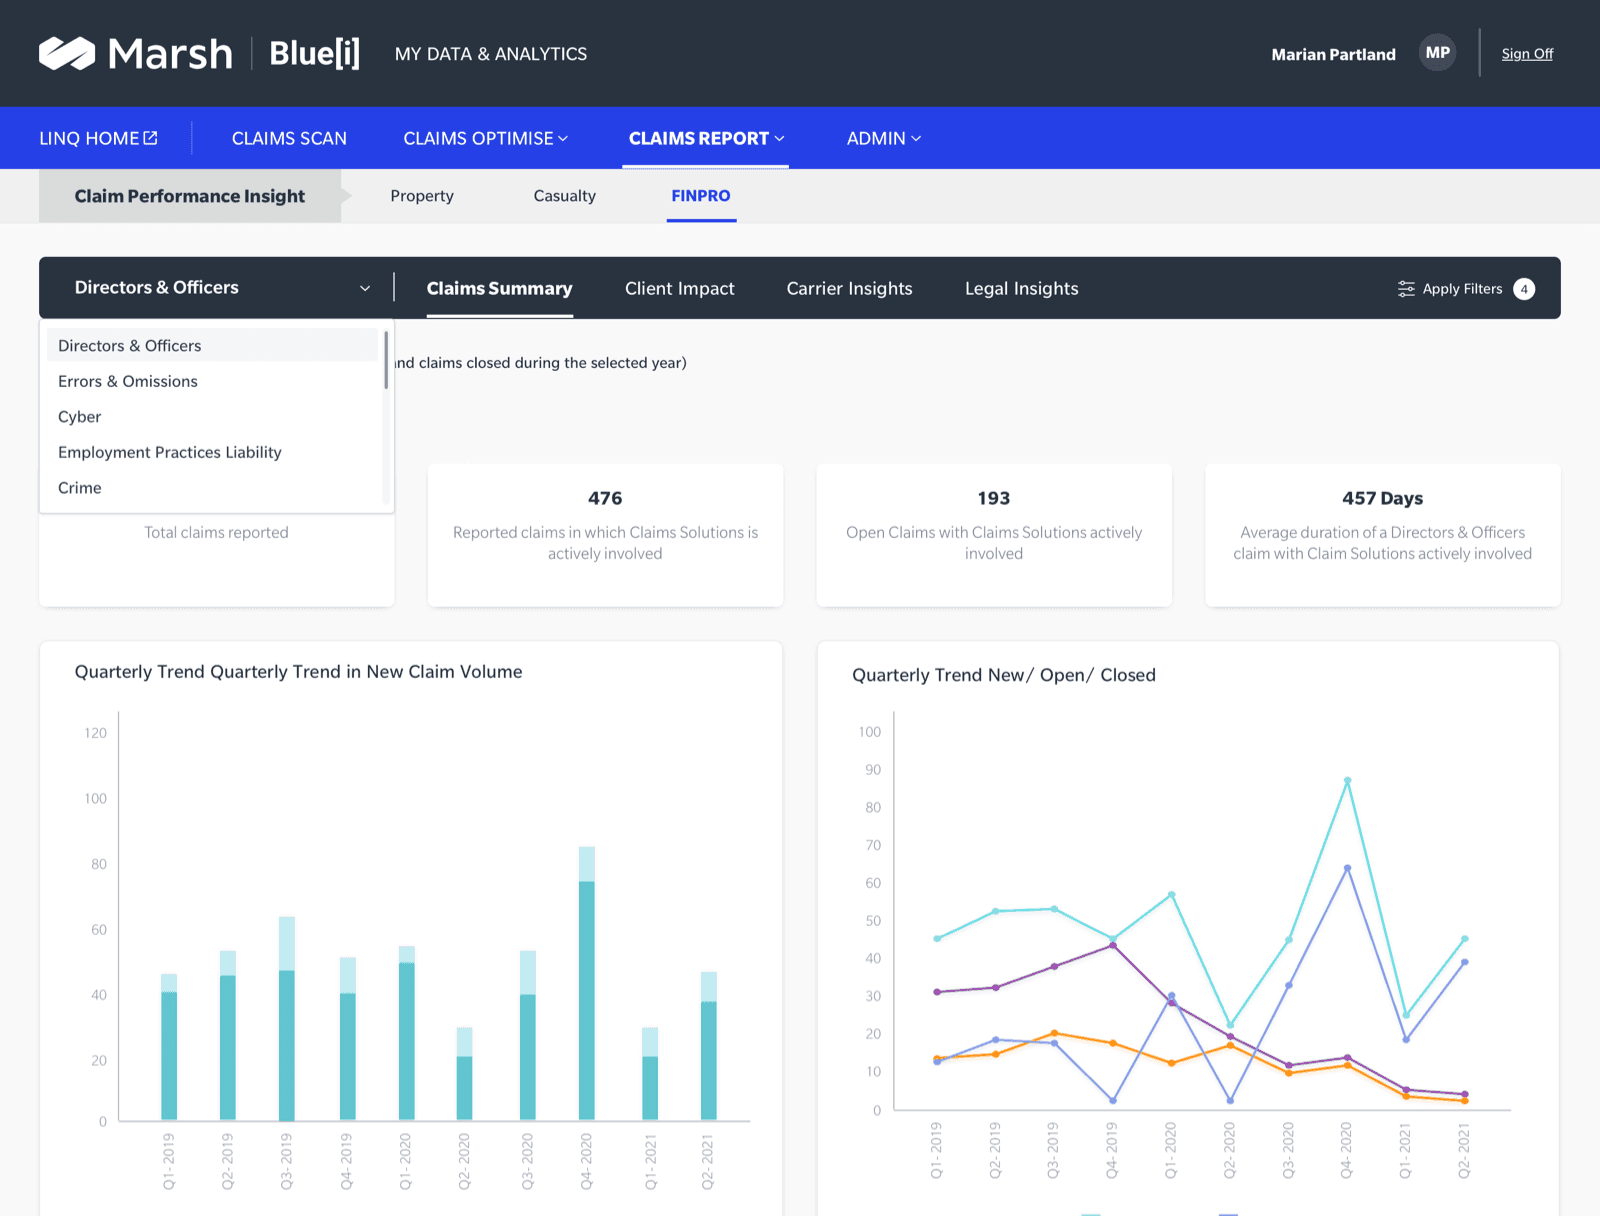Viewport: 1600px width, 1216px height.
Task: Expand the ADMIN menu
Action: pos(884,138)
